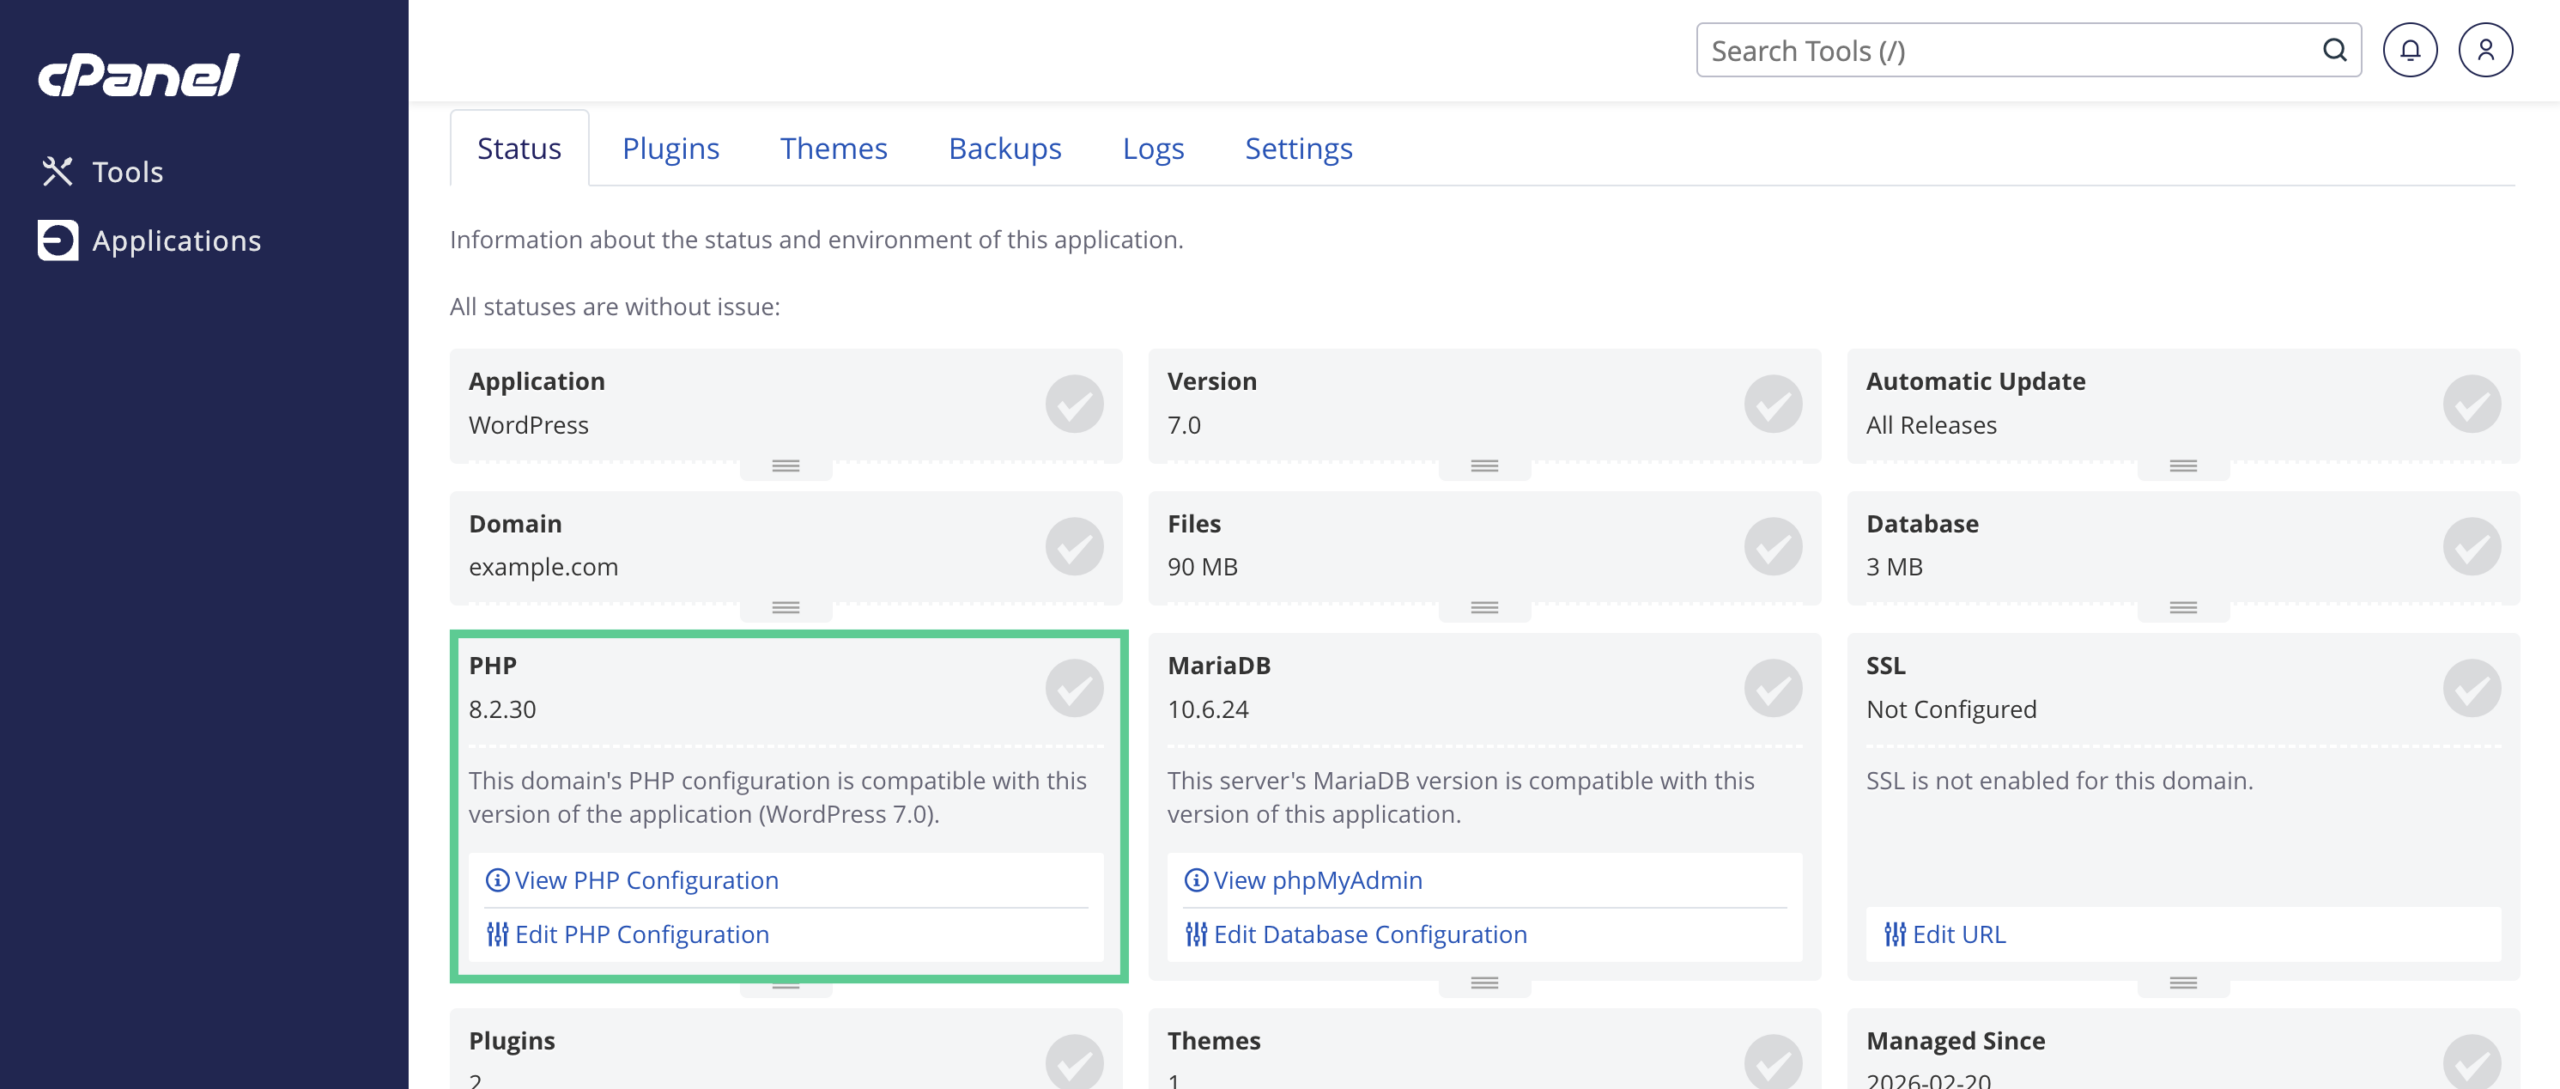Click the Not Configured SSL value
The width and height of the screenshot is (2560, 1089).
pyautogui.click(x=1951, y=709)
